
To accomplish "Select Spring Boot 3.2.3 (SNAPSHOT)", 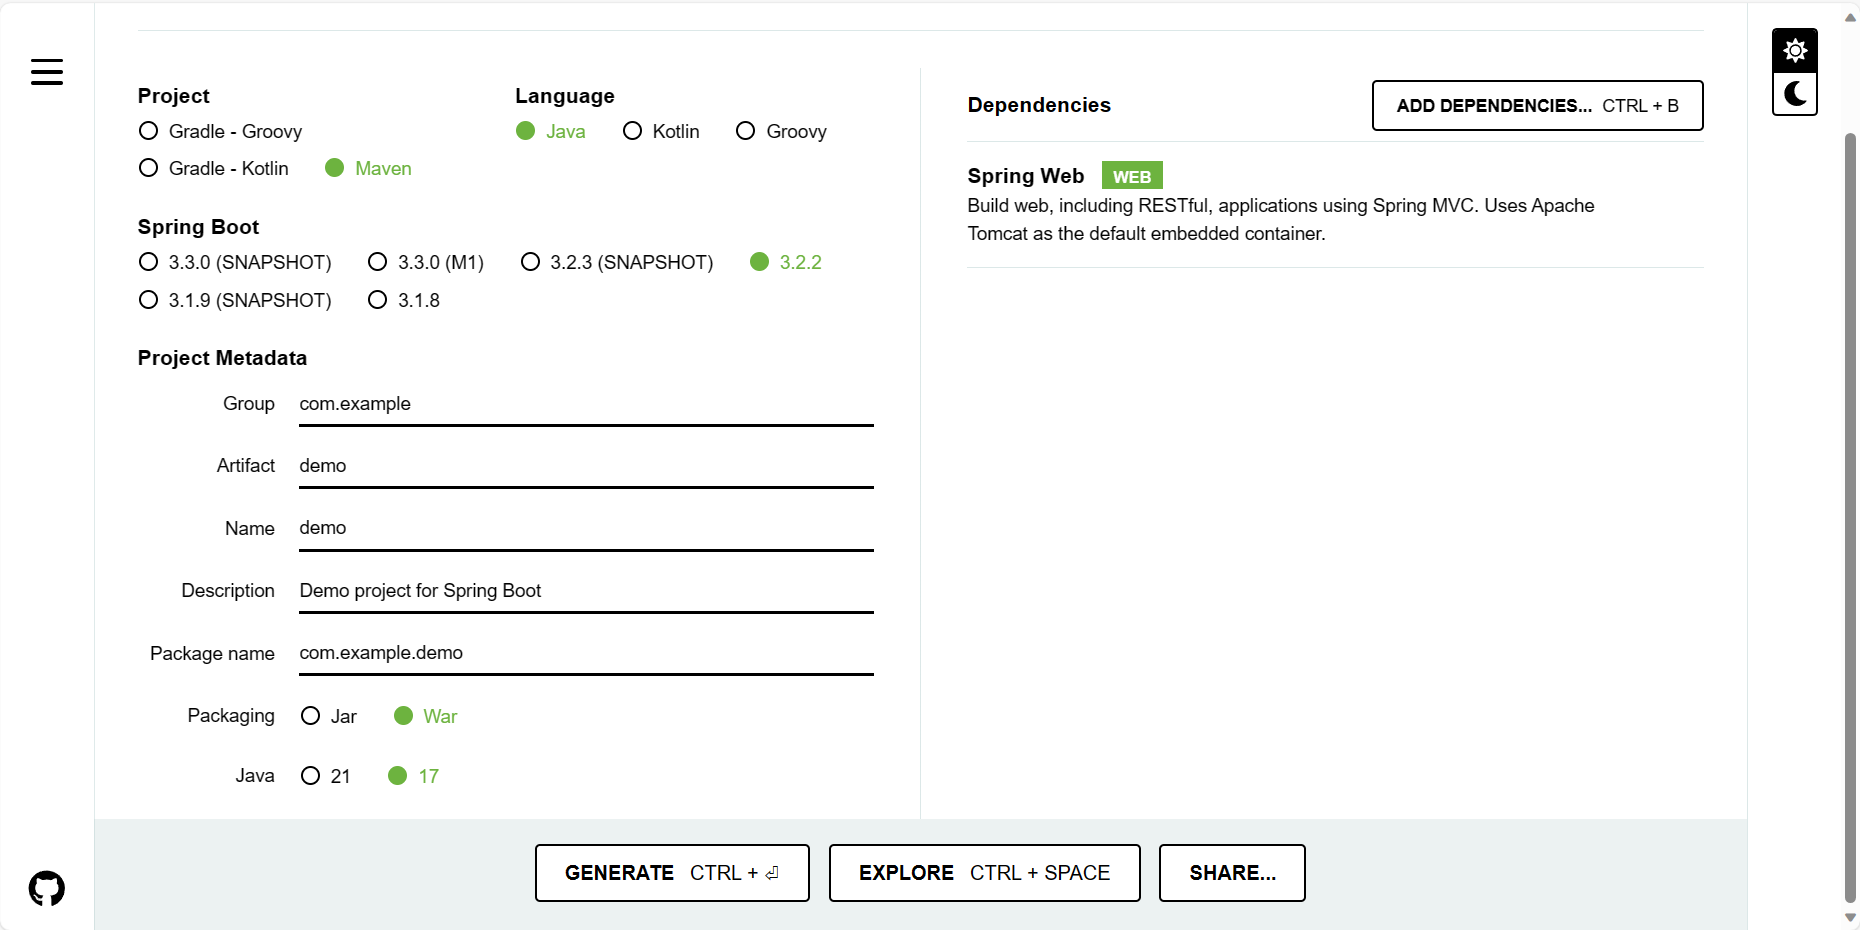I will [x=617, y=262].
